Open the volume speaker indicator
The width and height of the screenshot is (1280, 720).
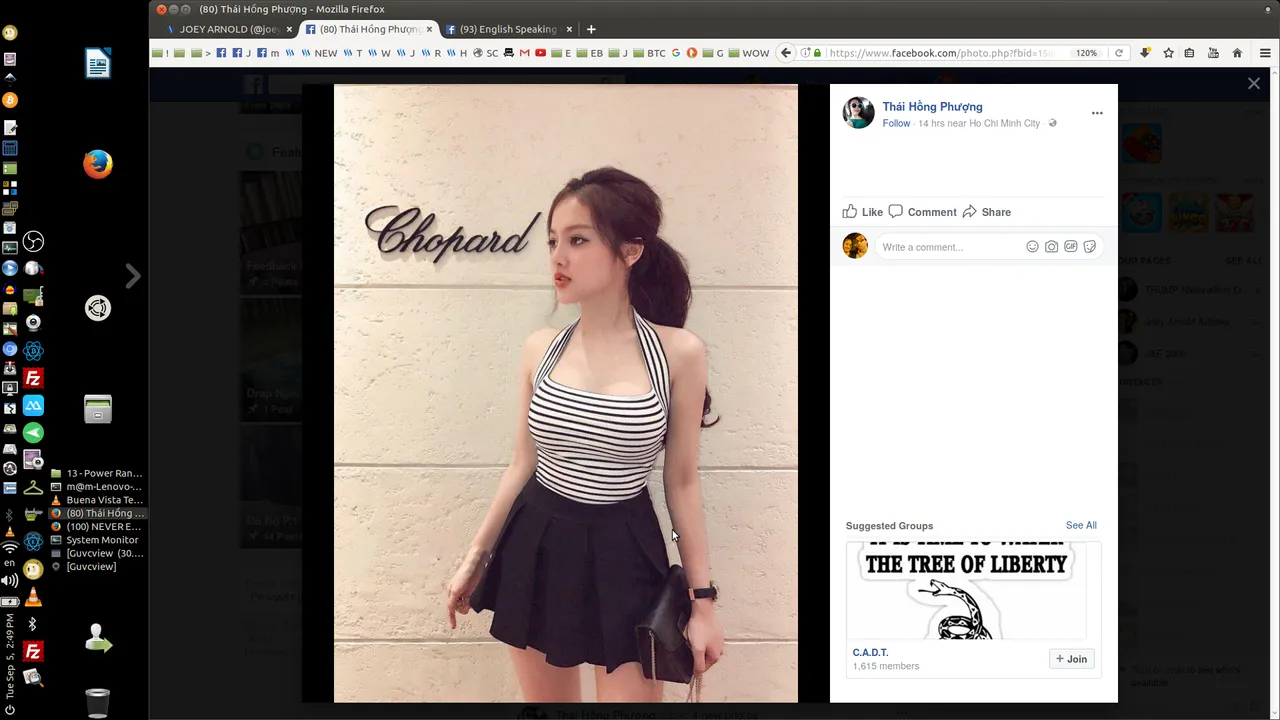coord(10,580)
